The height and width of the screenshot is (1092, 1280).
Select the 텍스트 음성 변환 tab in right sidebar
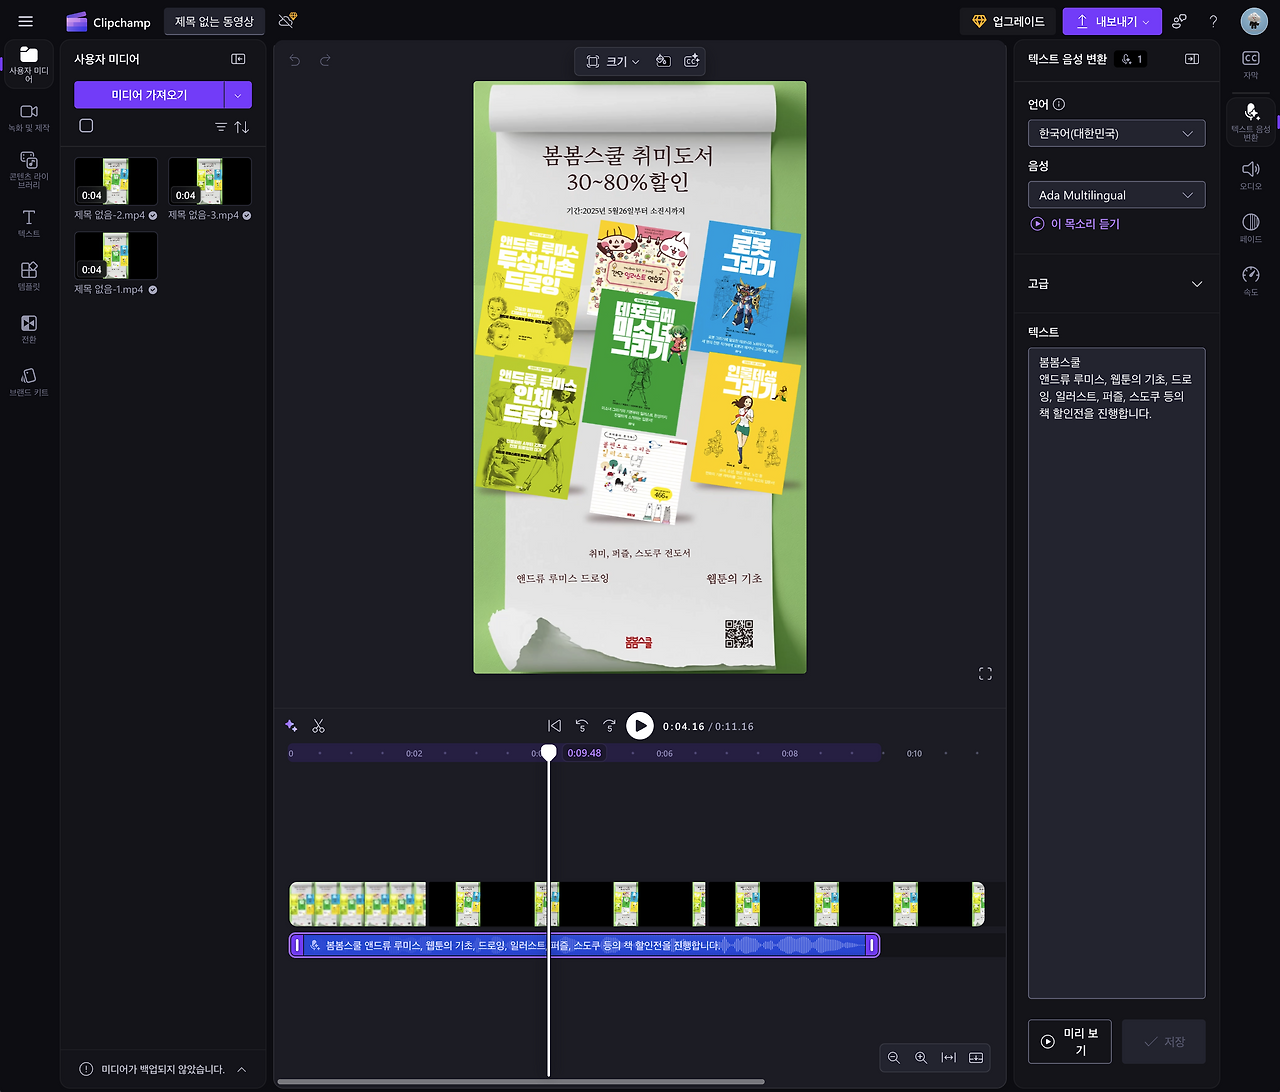click(x=1250, y=121)
